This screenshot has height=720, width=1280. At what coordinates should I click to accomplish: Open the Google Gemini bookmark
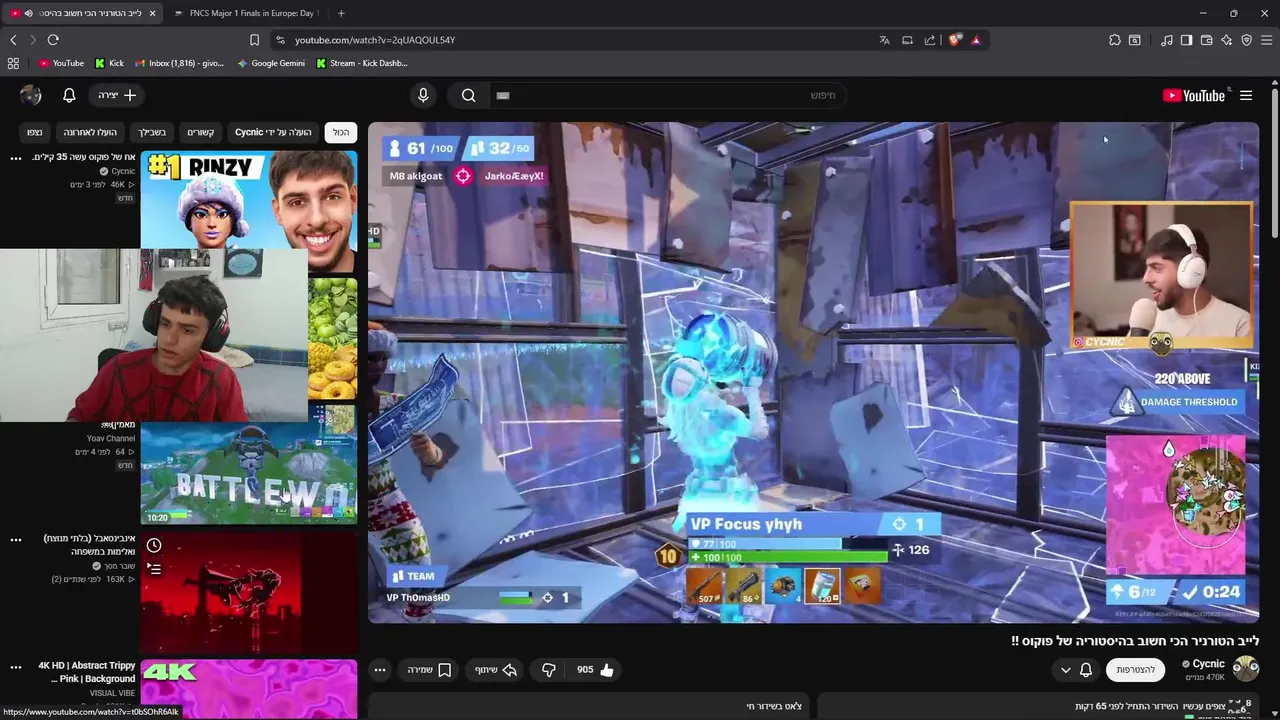pyautogui.click(x=271, y=63)
